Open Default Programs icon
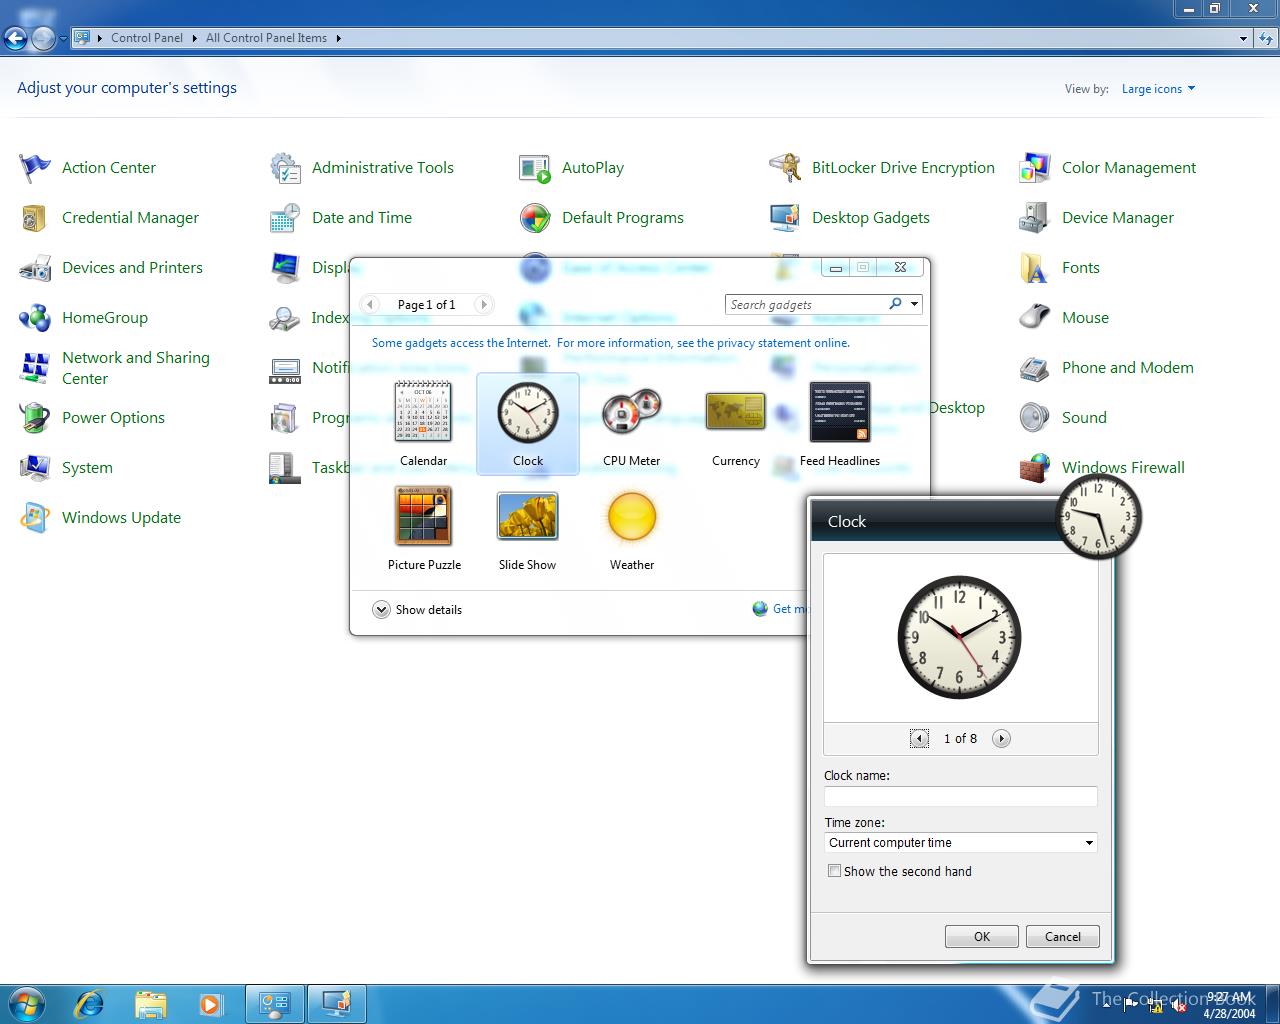Screen dimensions: 1280x1024 [x=535, y=218]
